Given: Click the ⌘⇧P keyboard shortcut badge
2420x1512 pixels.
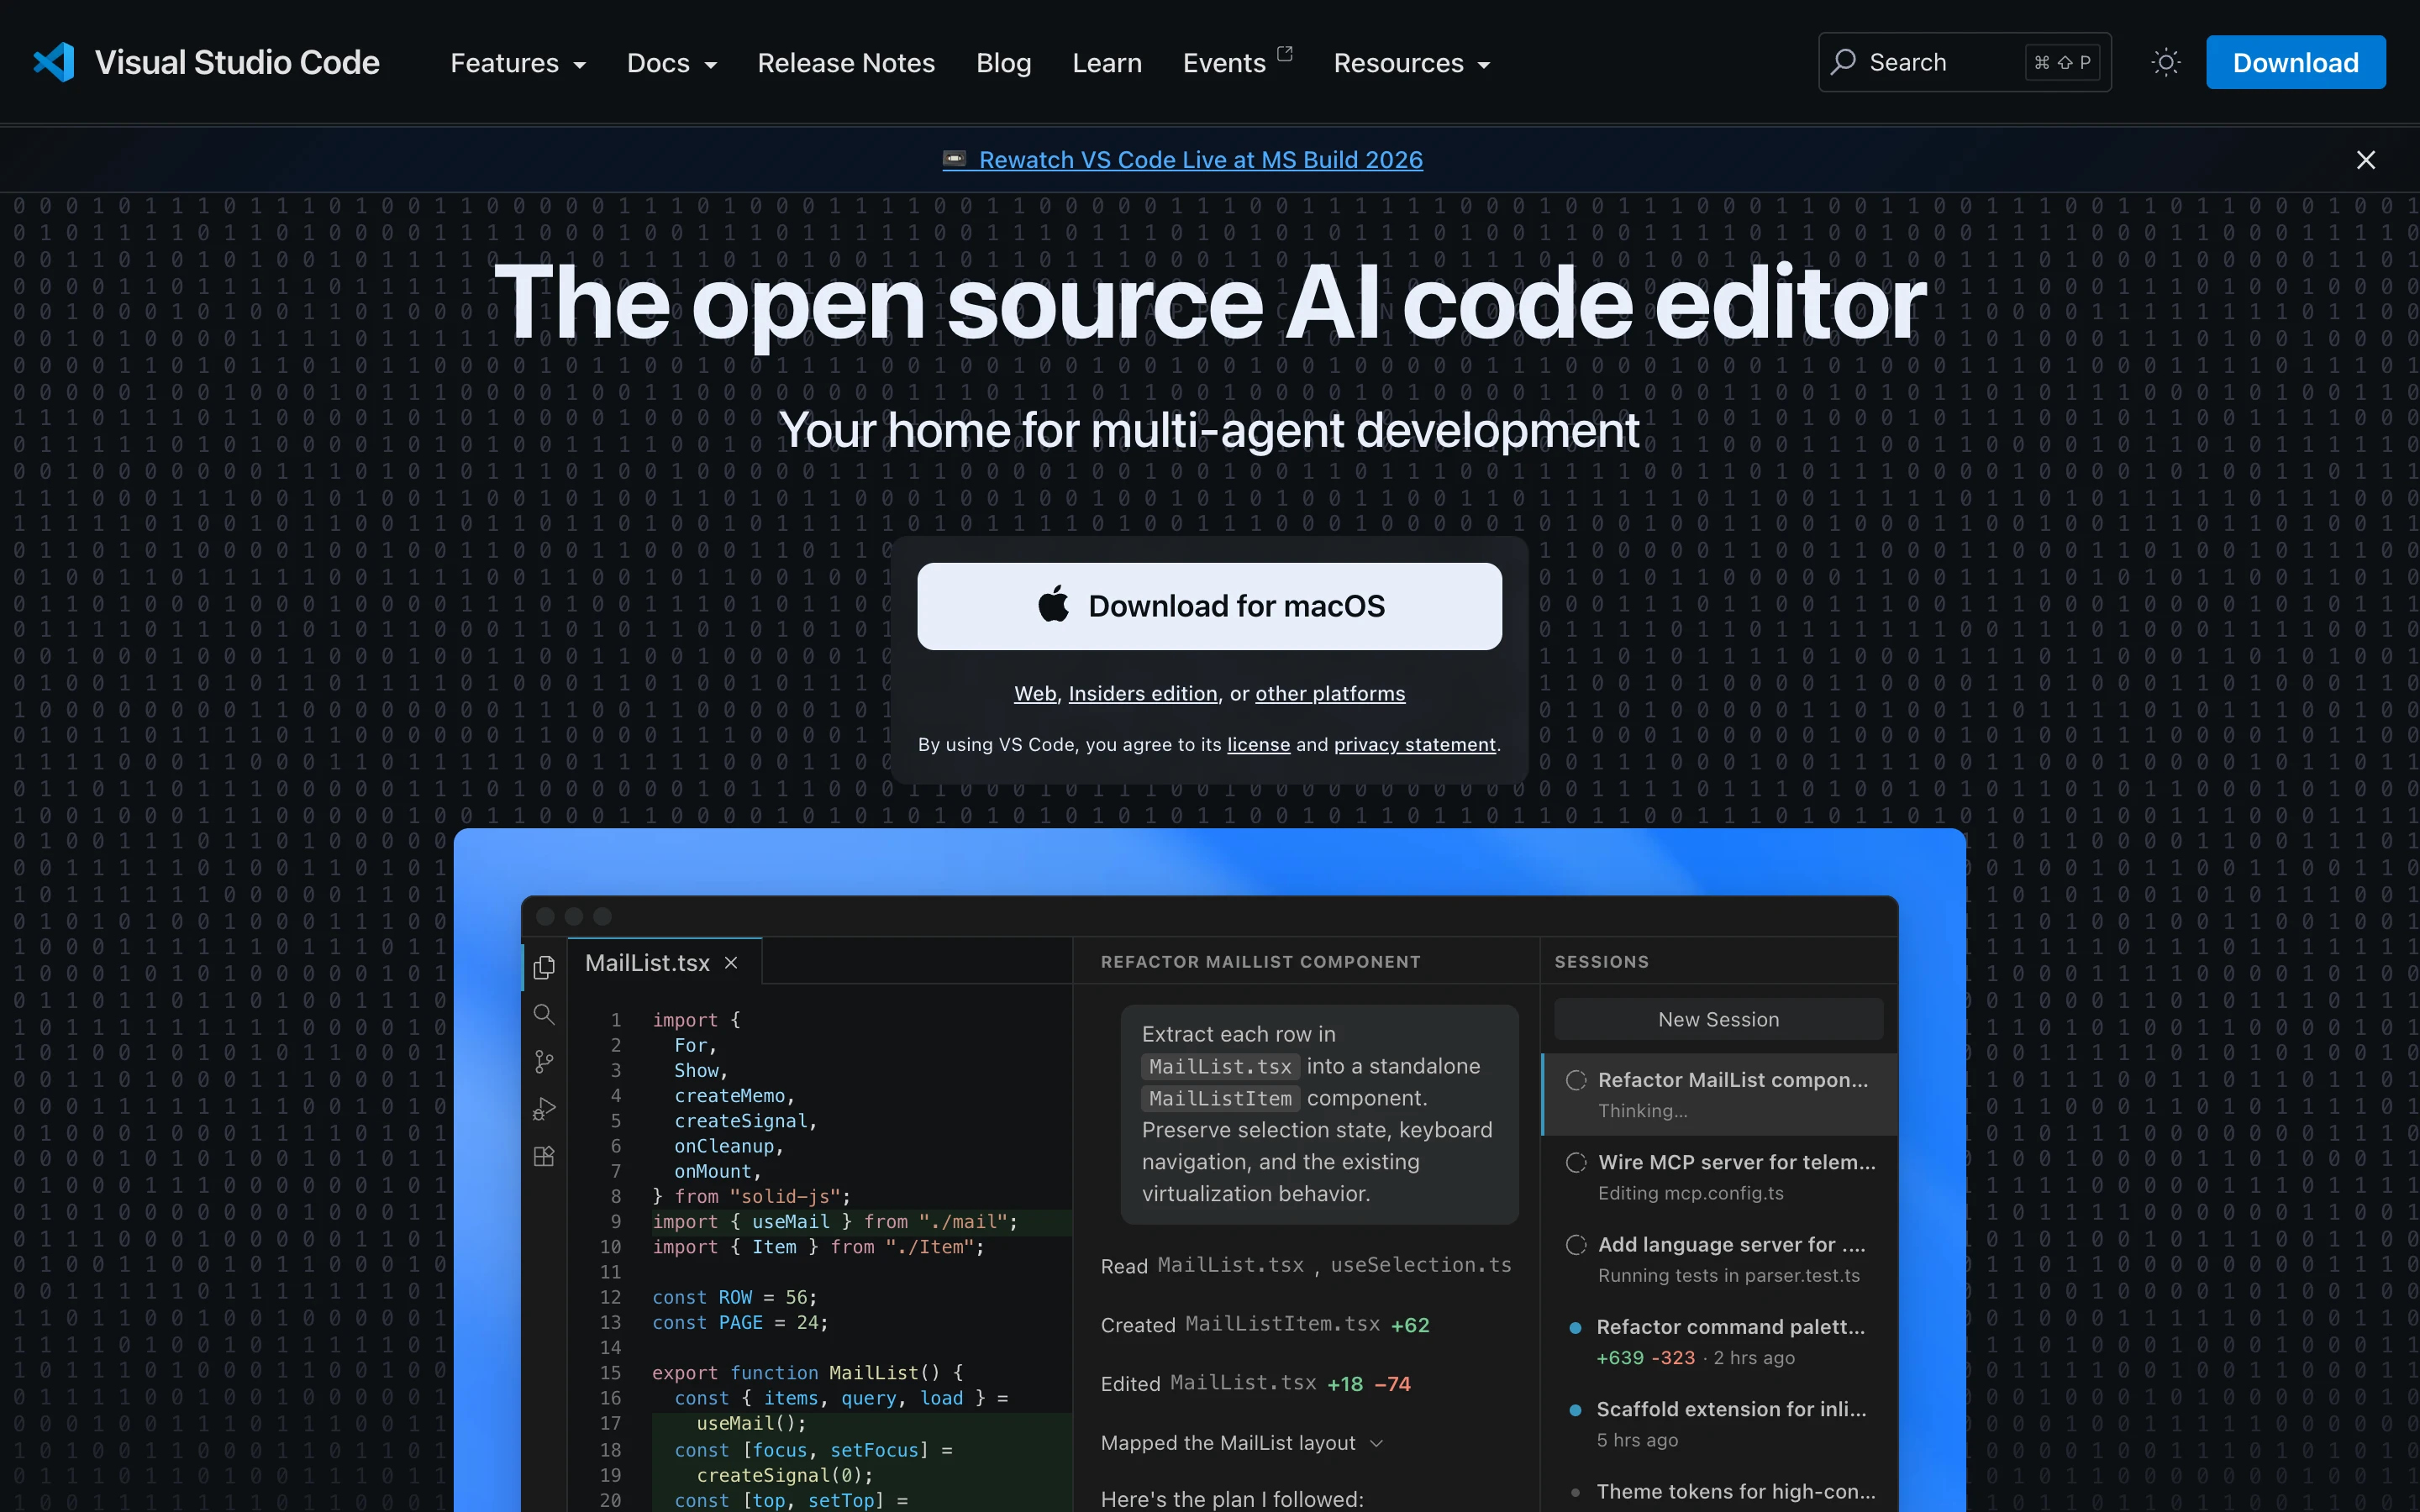Looking at the screenshot, I should [2062, 62].
